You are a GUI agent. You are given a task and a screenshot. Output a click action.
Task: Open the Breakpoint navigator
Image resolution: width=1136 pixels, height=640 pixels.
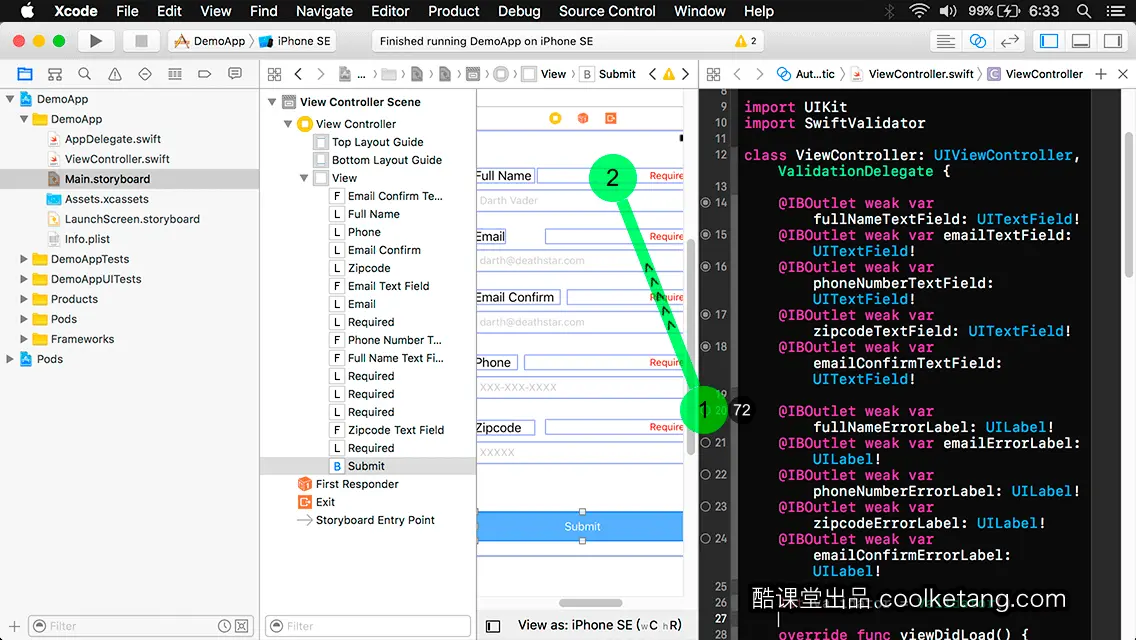(x=204, y=74)
